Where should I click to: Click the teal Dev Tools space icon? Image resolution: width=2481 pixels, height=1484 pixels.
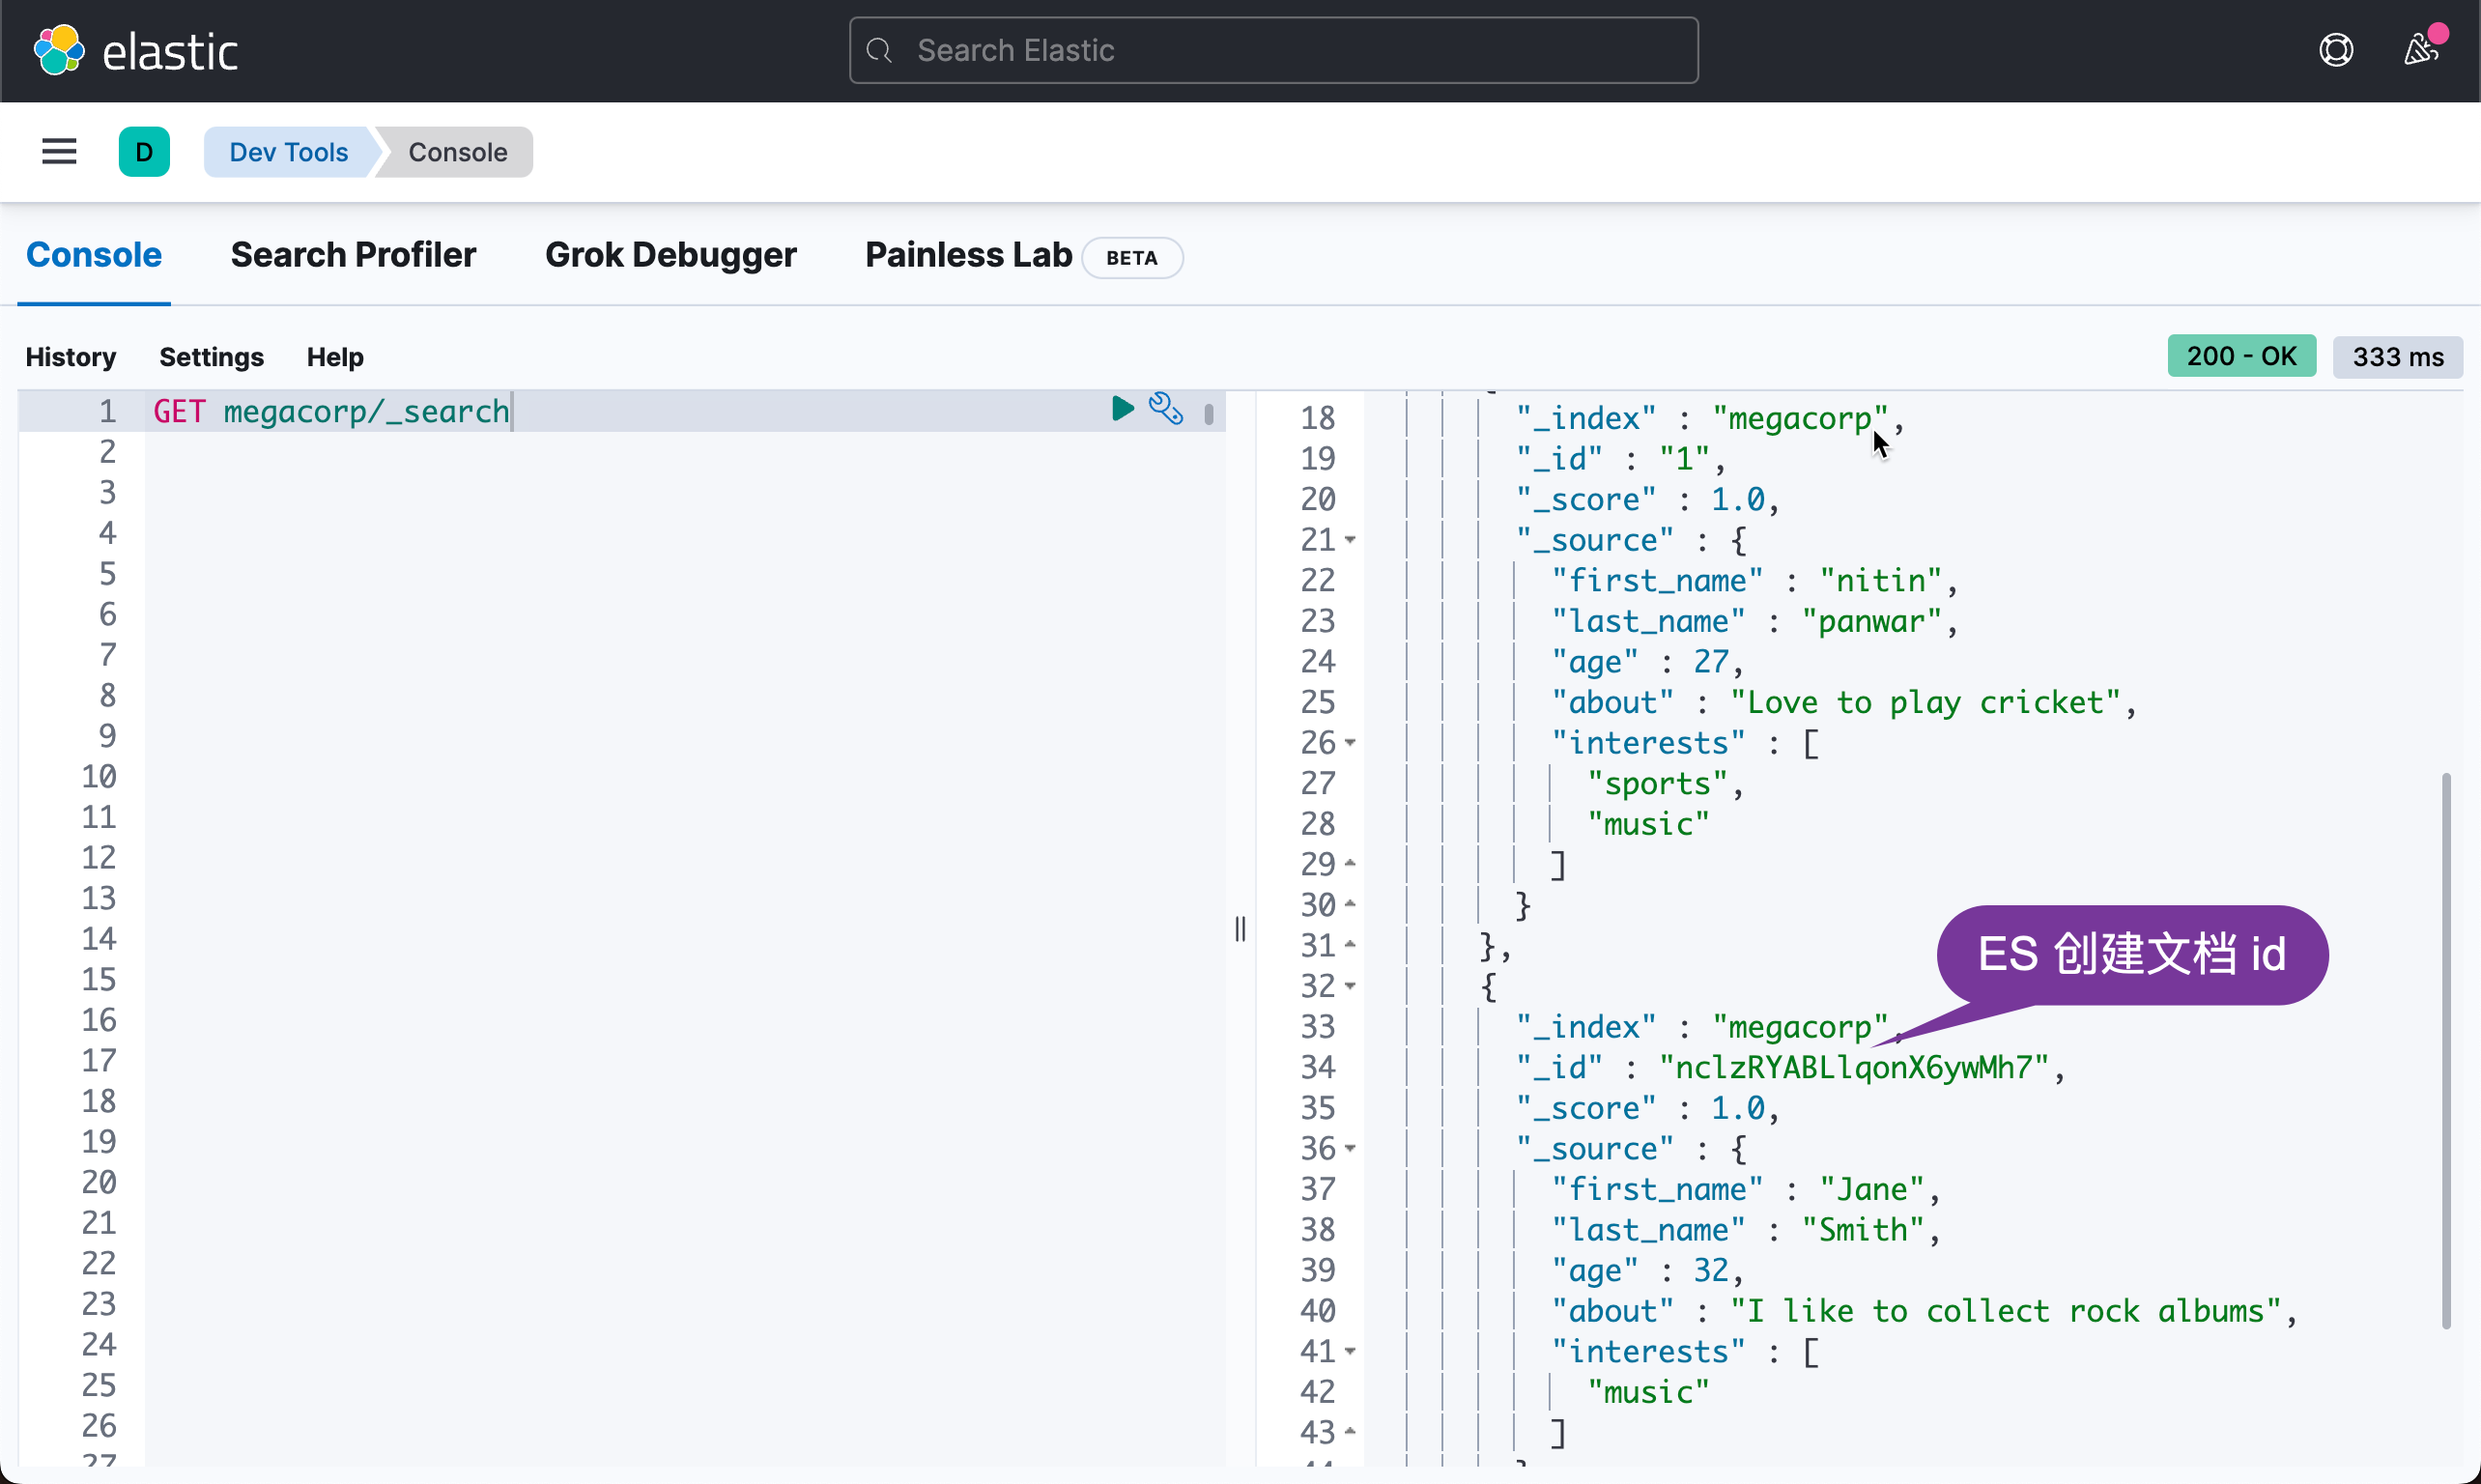(x=144, y=151)
